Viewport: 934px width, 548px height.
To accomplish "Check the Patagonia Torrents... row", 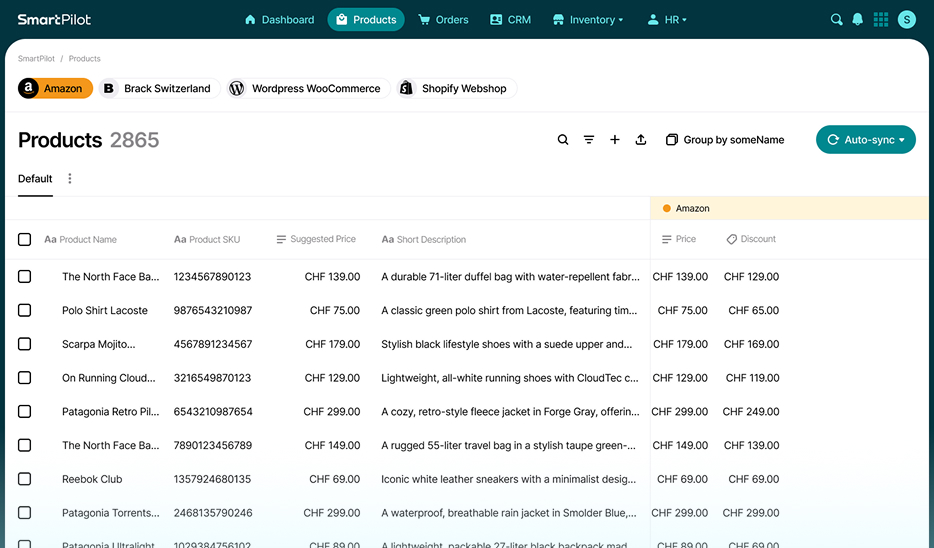I will tap(24, 513).
